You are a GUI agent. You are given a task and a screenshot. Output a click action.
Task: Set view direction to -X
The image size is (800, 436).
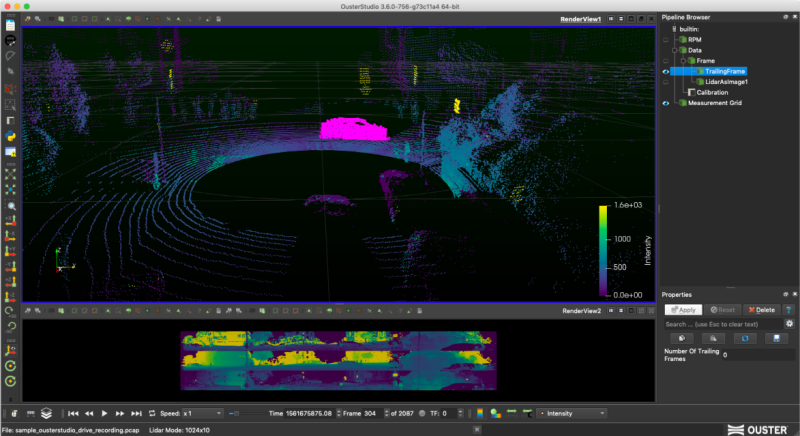pyautogui.click(x=10, y=236)
